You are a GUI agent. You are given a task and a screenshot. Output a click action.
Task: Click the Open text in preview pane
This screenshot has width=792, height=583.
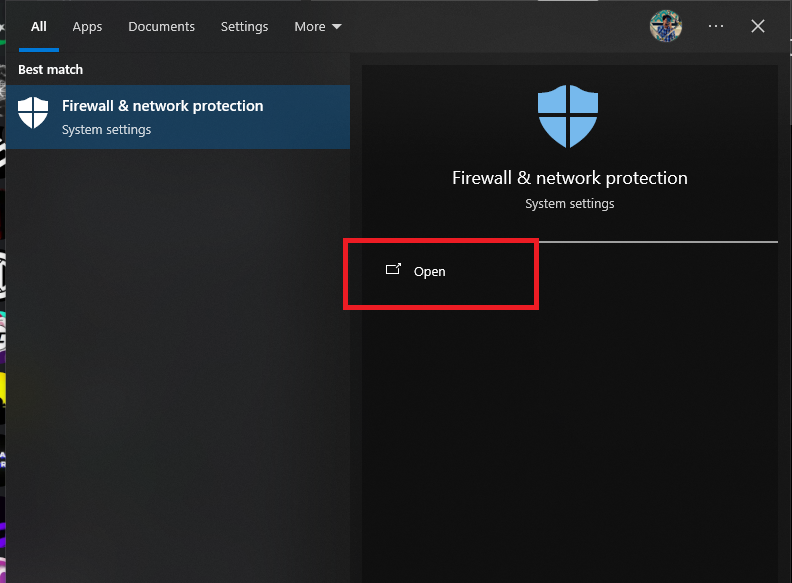[430, 271]
